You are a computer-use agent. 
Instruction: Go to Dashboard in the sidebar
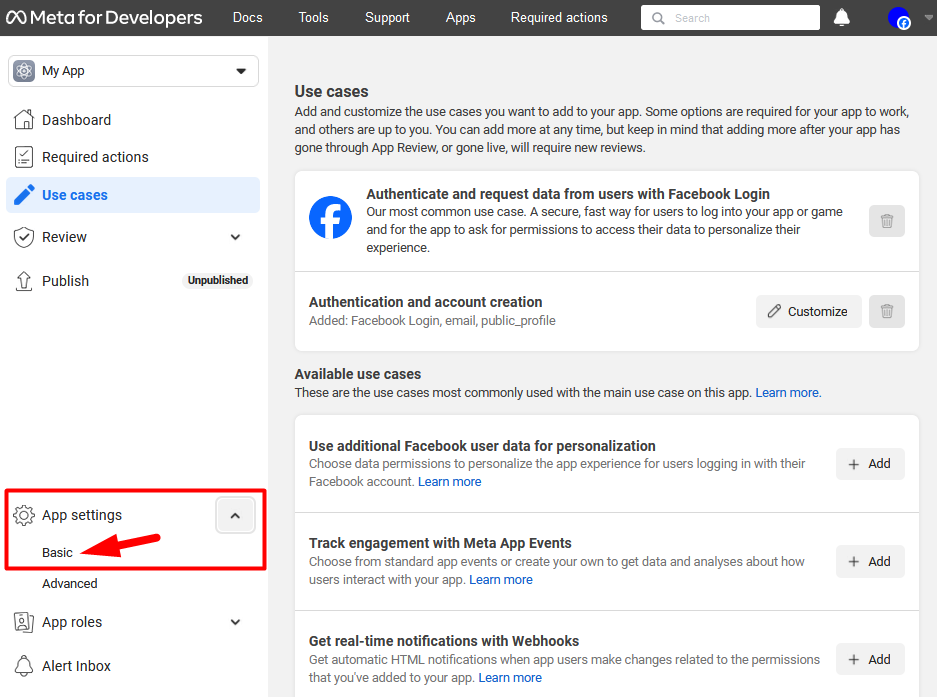(76, 120)
